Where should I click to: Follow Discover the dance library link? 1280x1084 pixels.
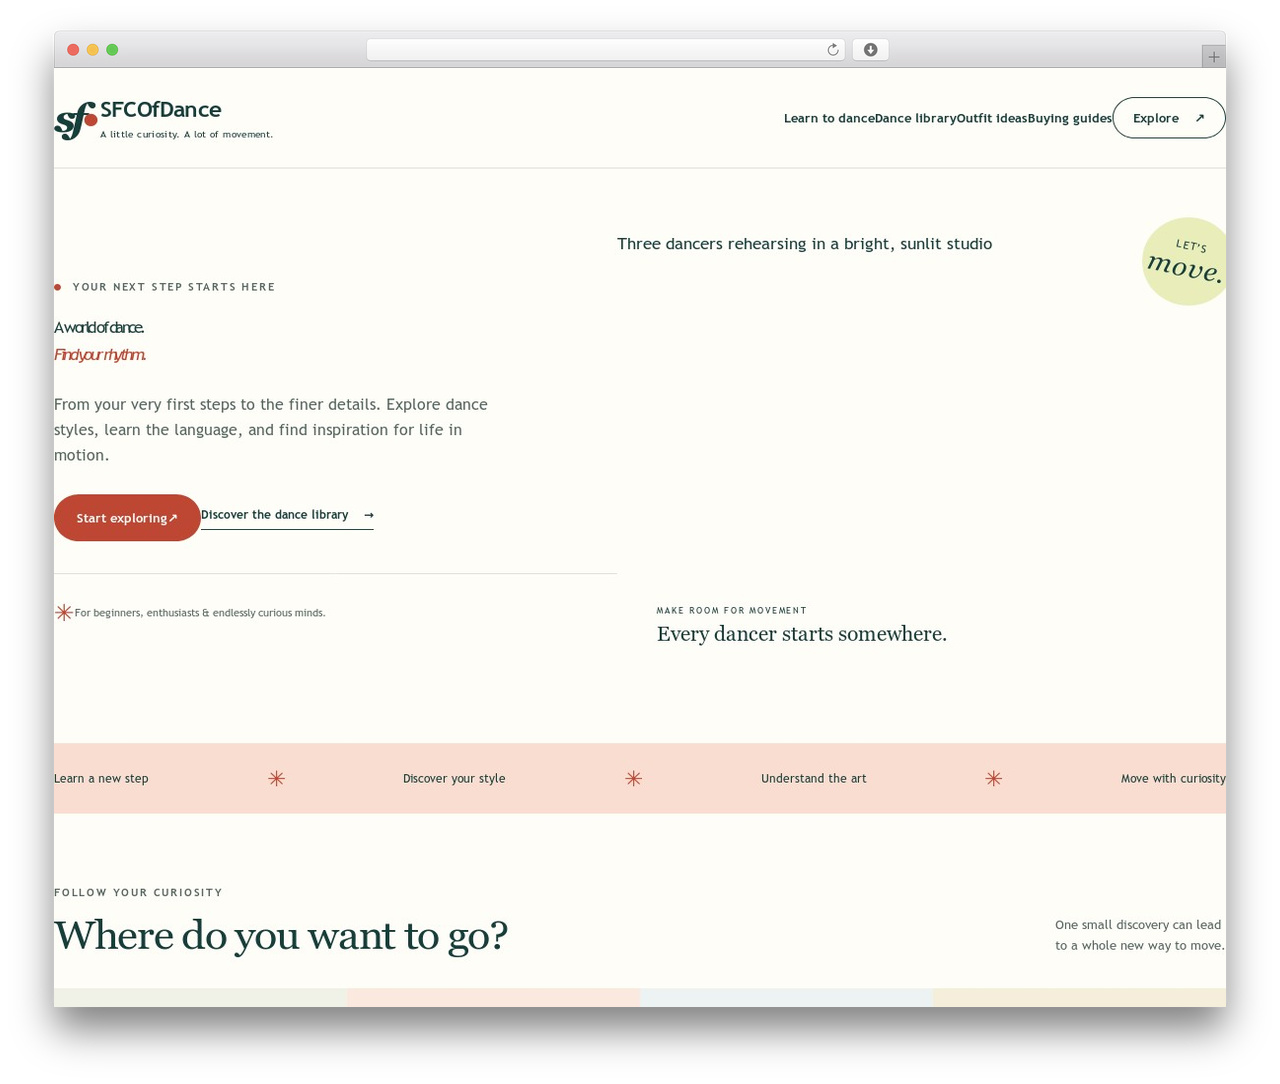pos(287,515)
